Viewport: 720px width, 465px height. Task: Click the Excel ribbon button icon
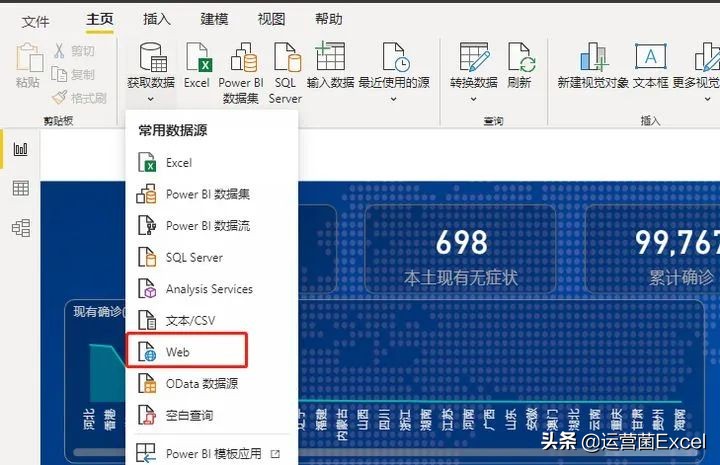click(199, 57)
